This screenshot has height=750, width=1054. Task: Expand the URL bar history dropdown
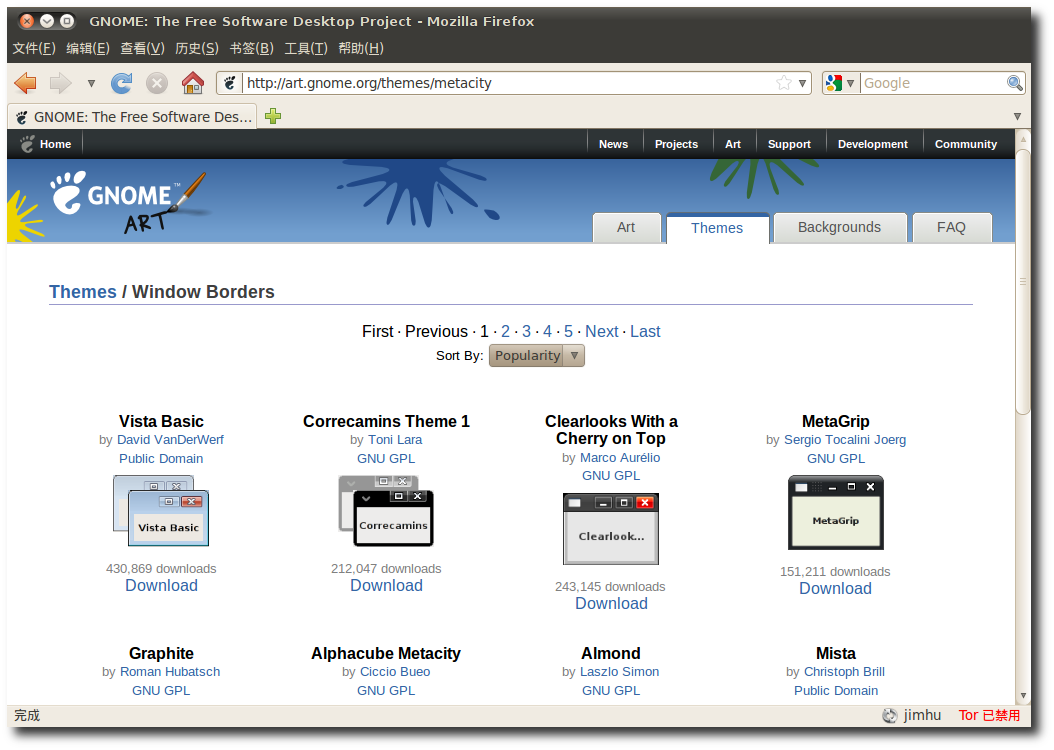click(802, 83)
